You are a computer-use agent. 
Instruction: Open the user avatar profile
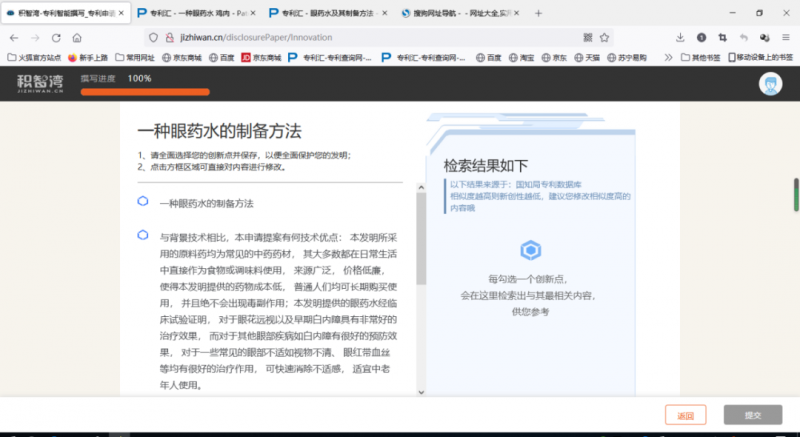click(x=770, y=84)
